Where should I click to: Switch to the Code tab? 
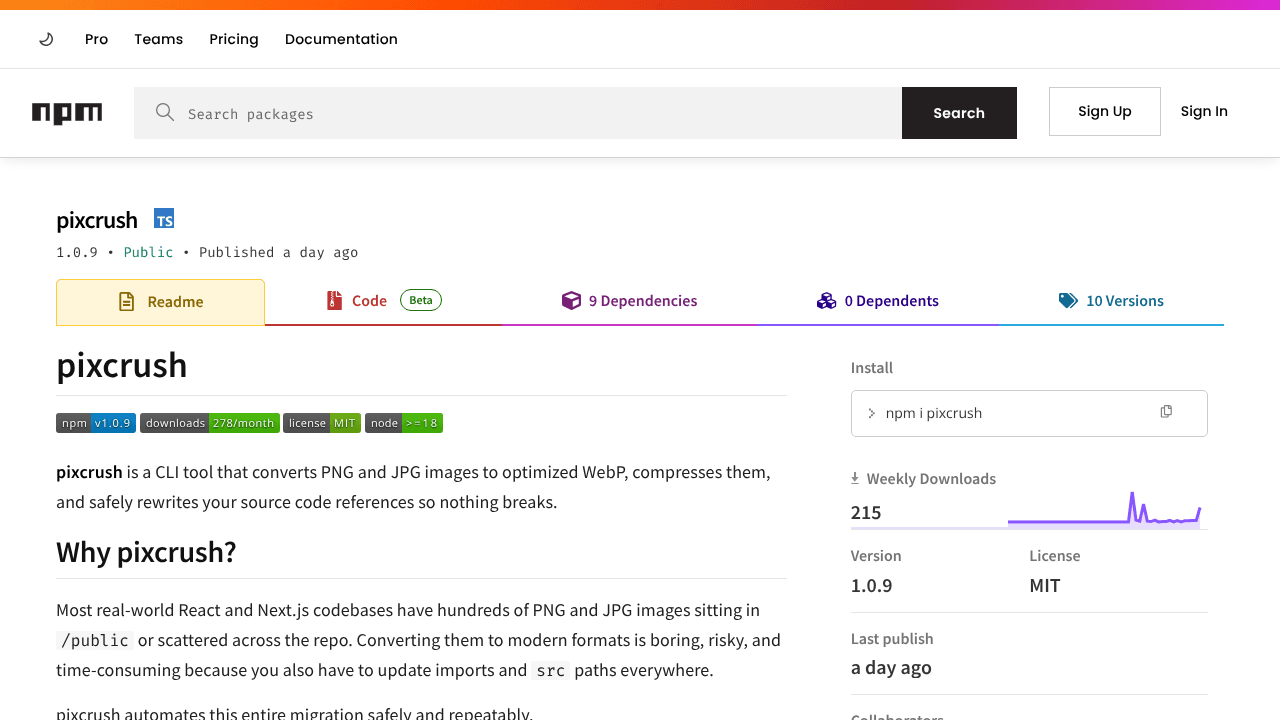384,301
